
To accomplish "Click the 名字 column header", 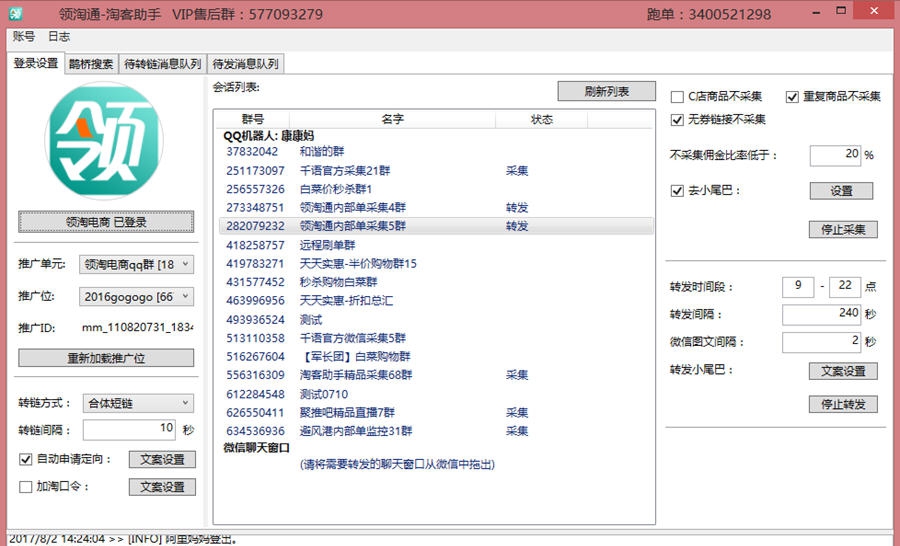I will (392, 119).
